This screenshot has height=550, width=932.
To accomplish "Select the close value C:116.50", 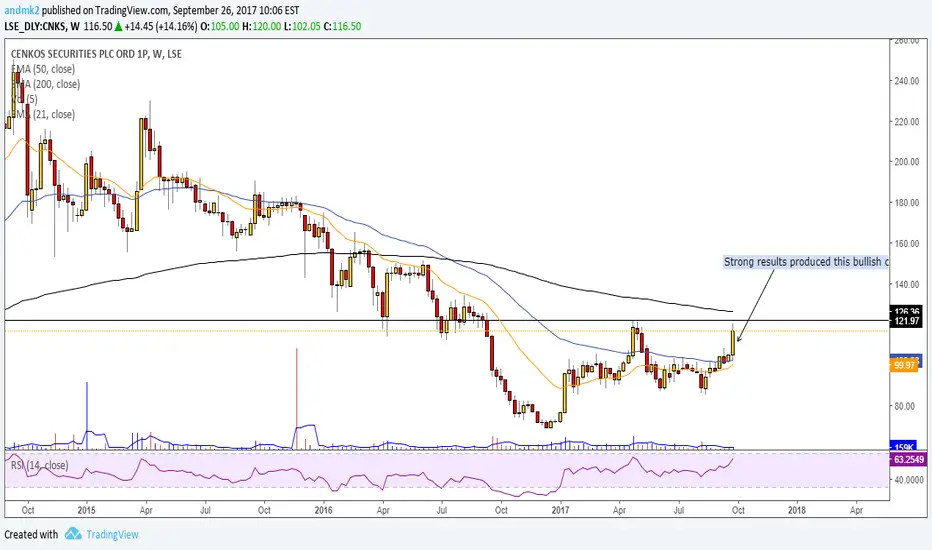I will click(342, 26).
